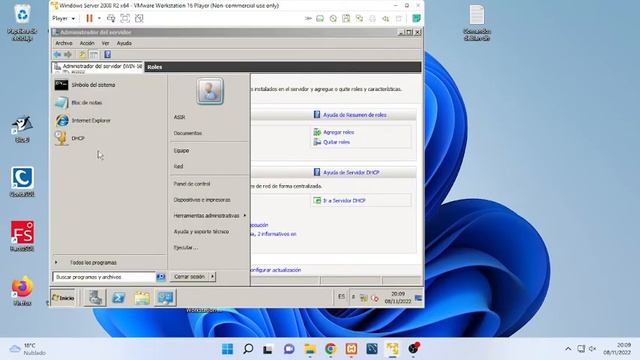This screenshot has width=640, height=360.
Task: Open Red in Start menu
Action: 178,167
